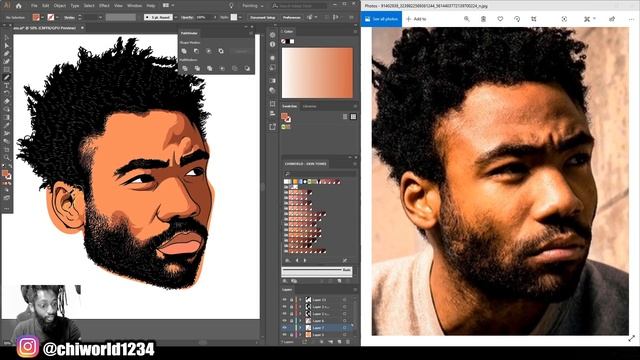Open stroke color dropdown in control bar
This screenshot has width=640, height=360.
pyautogui.click(x=57, y=18)
